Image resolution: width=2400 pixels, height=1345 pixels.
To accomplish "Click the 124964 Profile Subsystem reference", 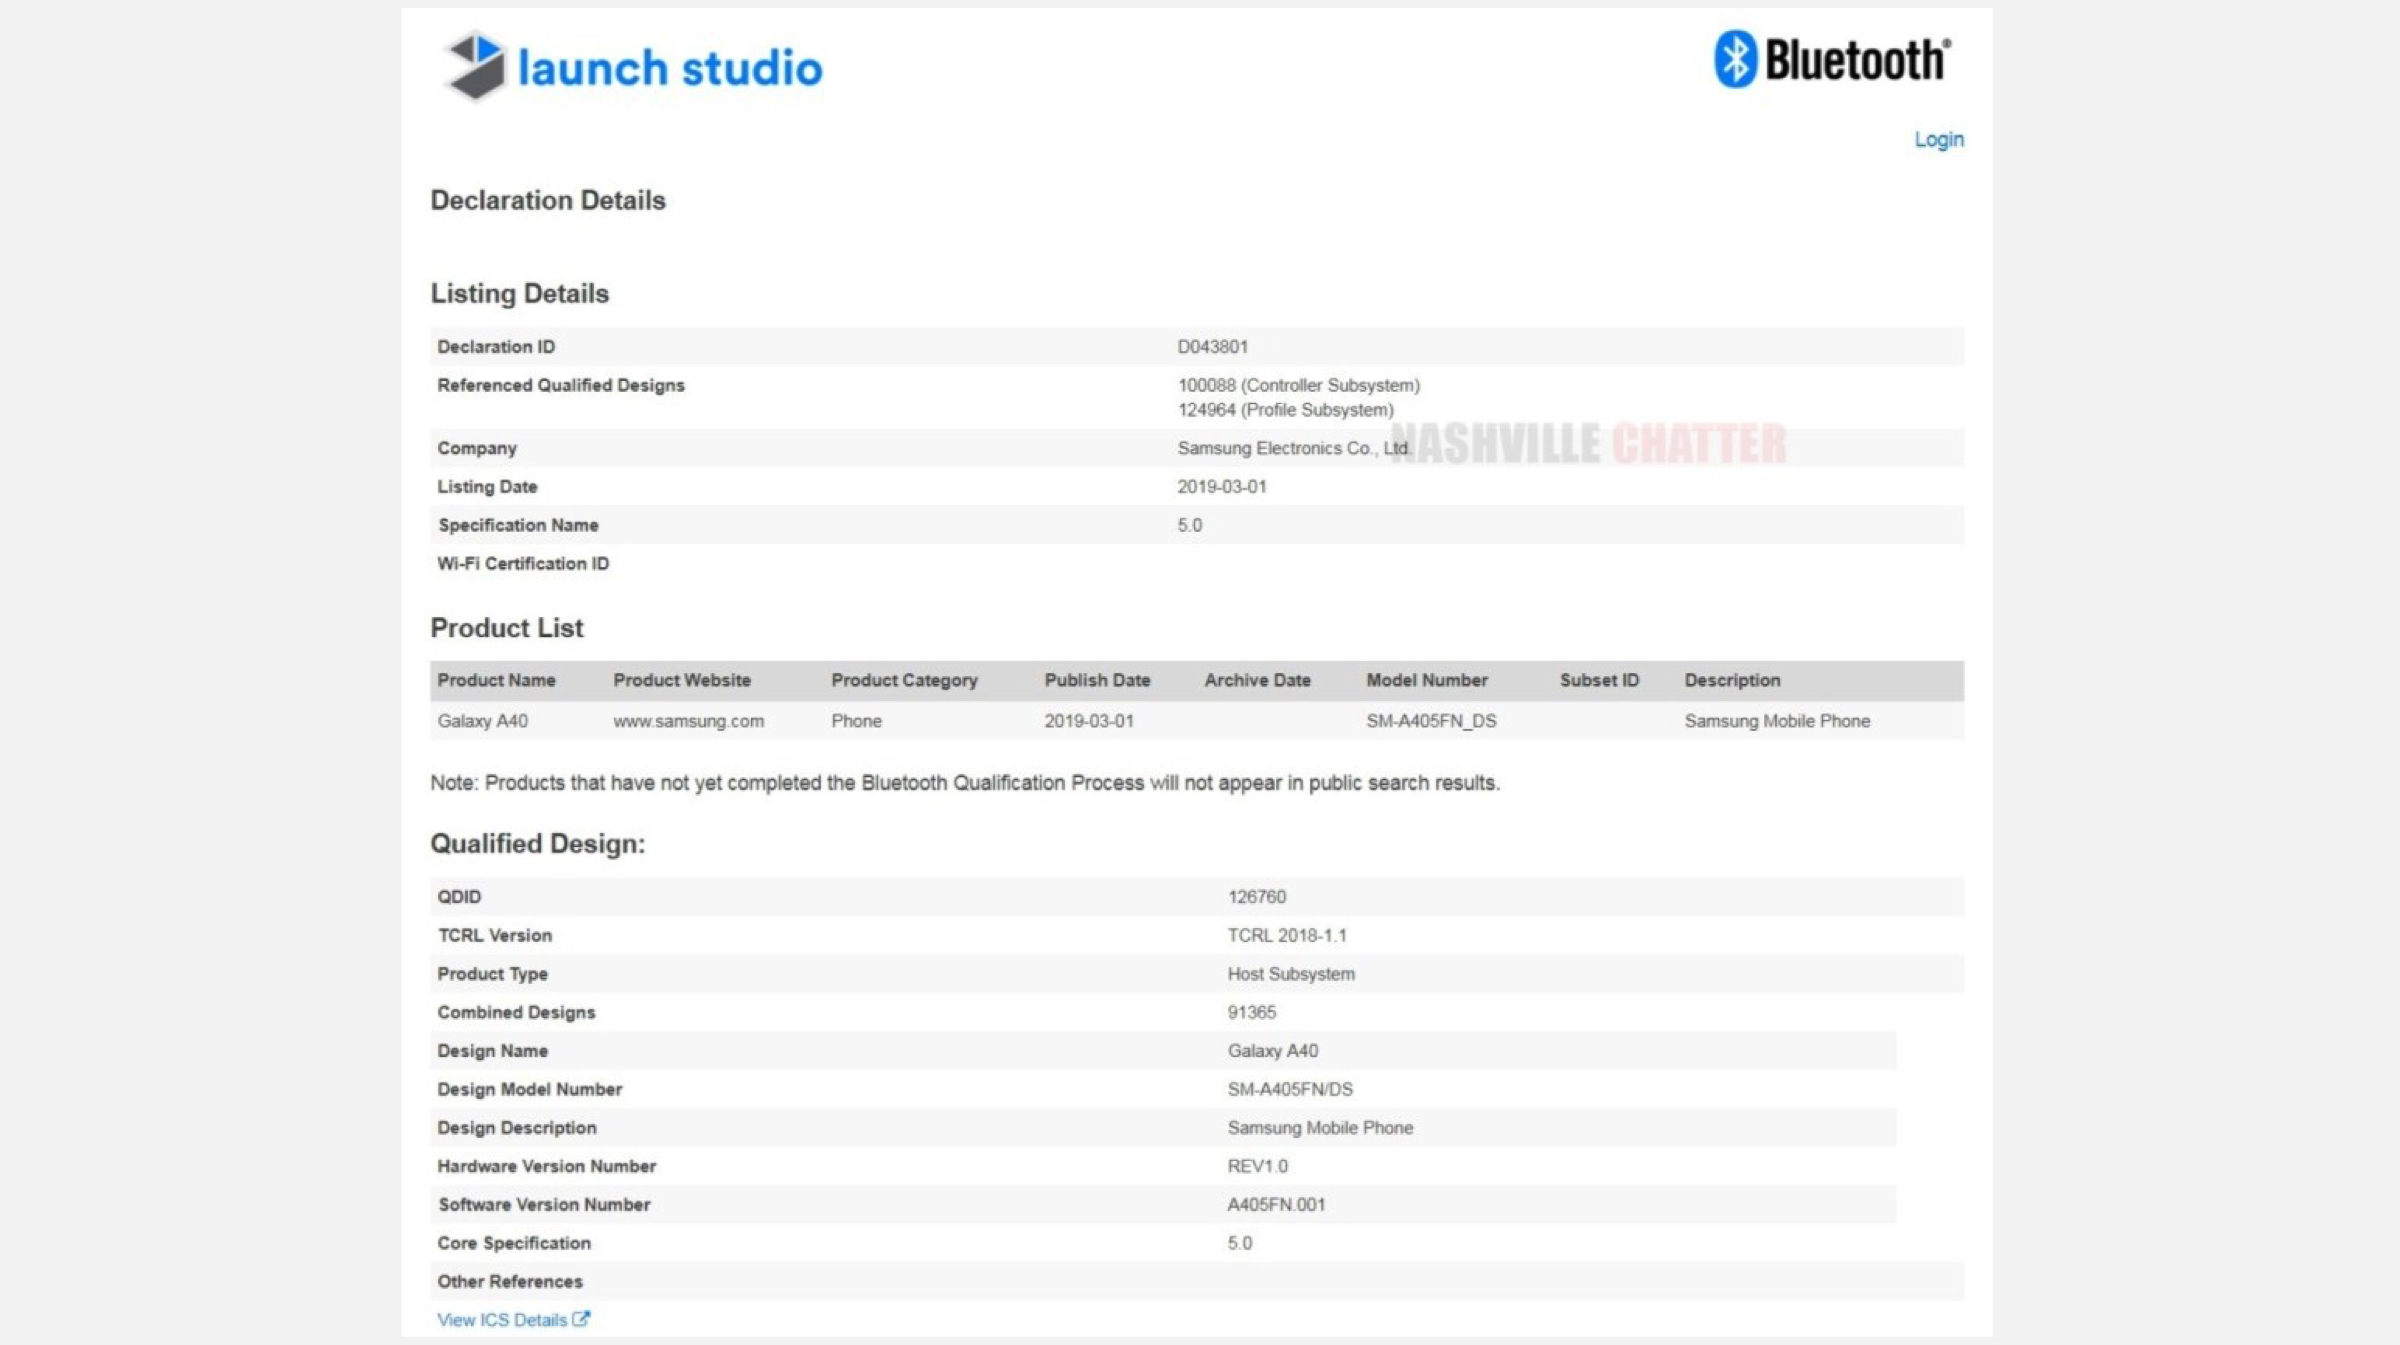I will (x=1285, y=410).
